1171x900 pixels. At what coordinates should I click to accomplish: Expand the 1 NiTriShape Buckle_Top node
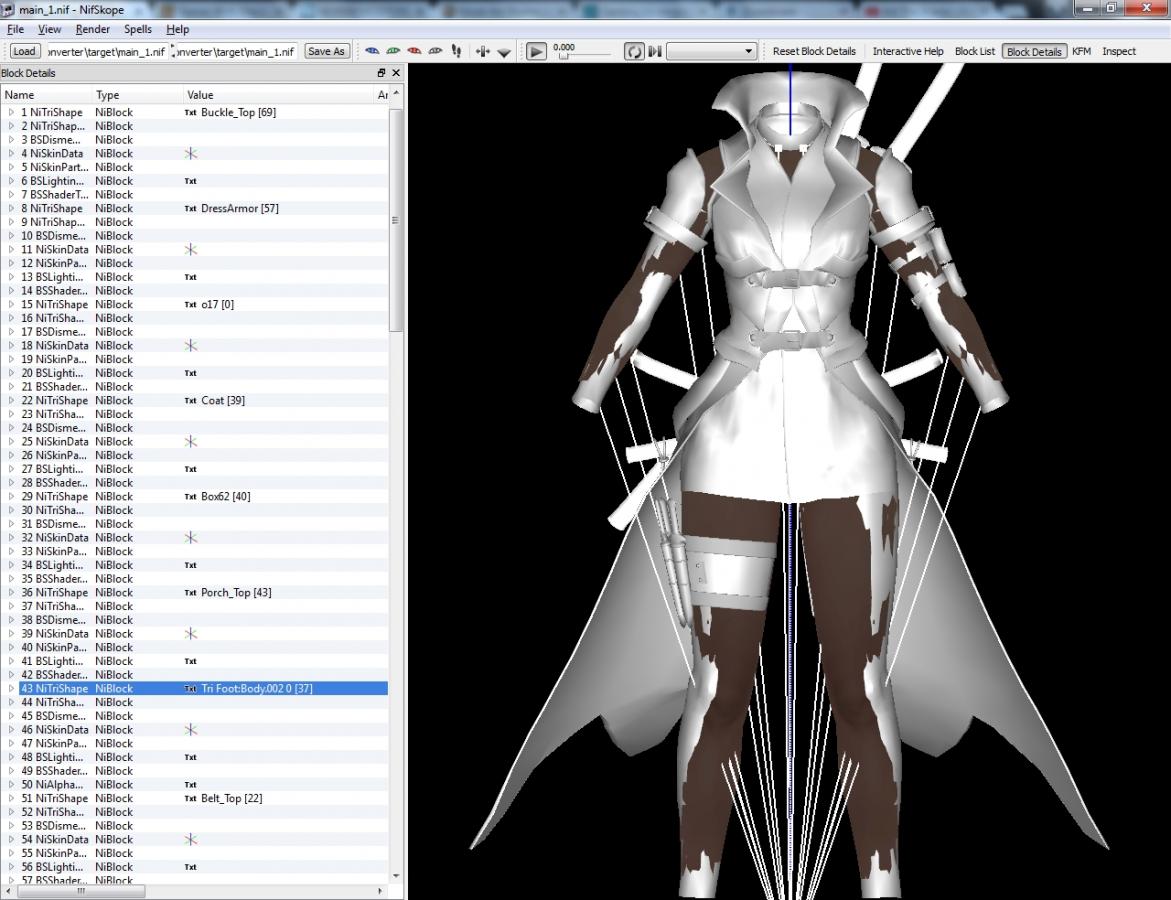[x=12, y=113]
